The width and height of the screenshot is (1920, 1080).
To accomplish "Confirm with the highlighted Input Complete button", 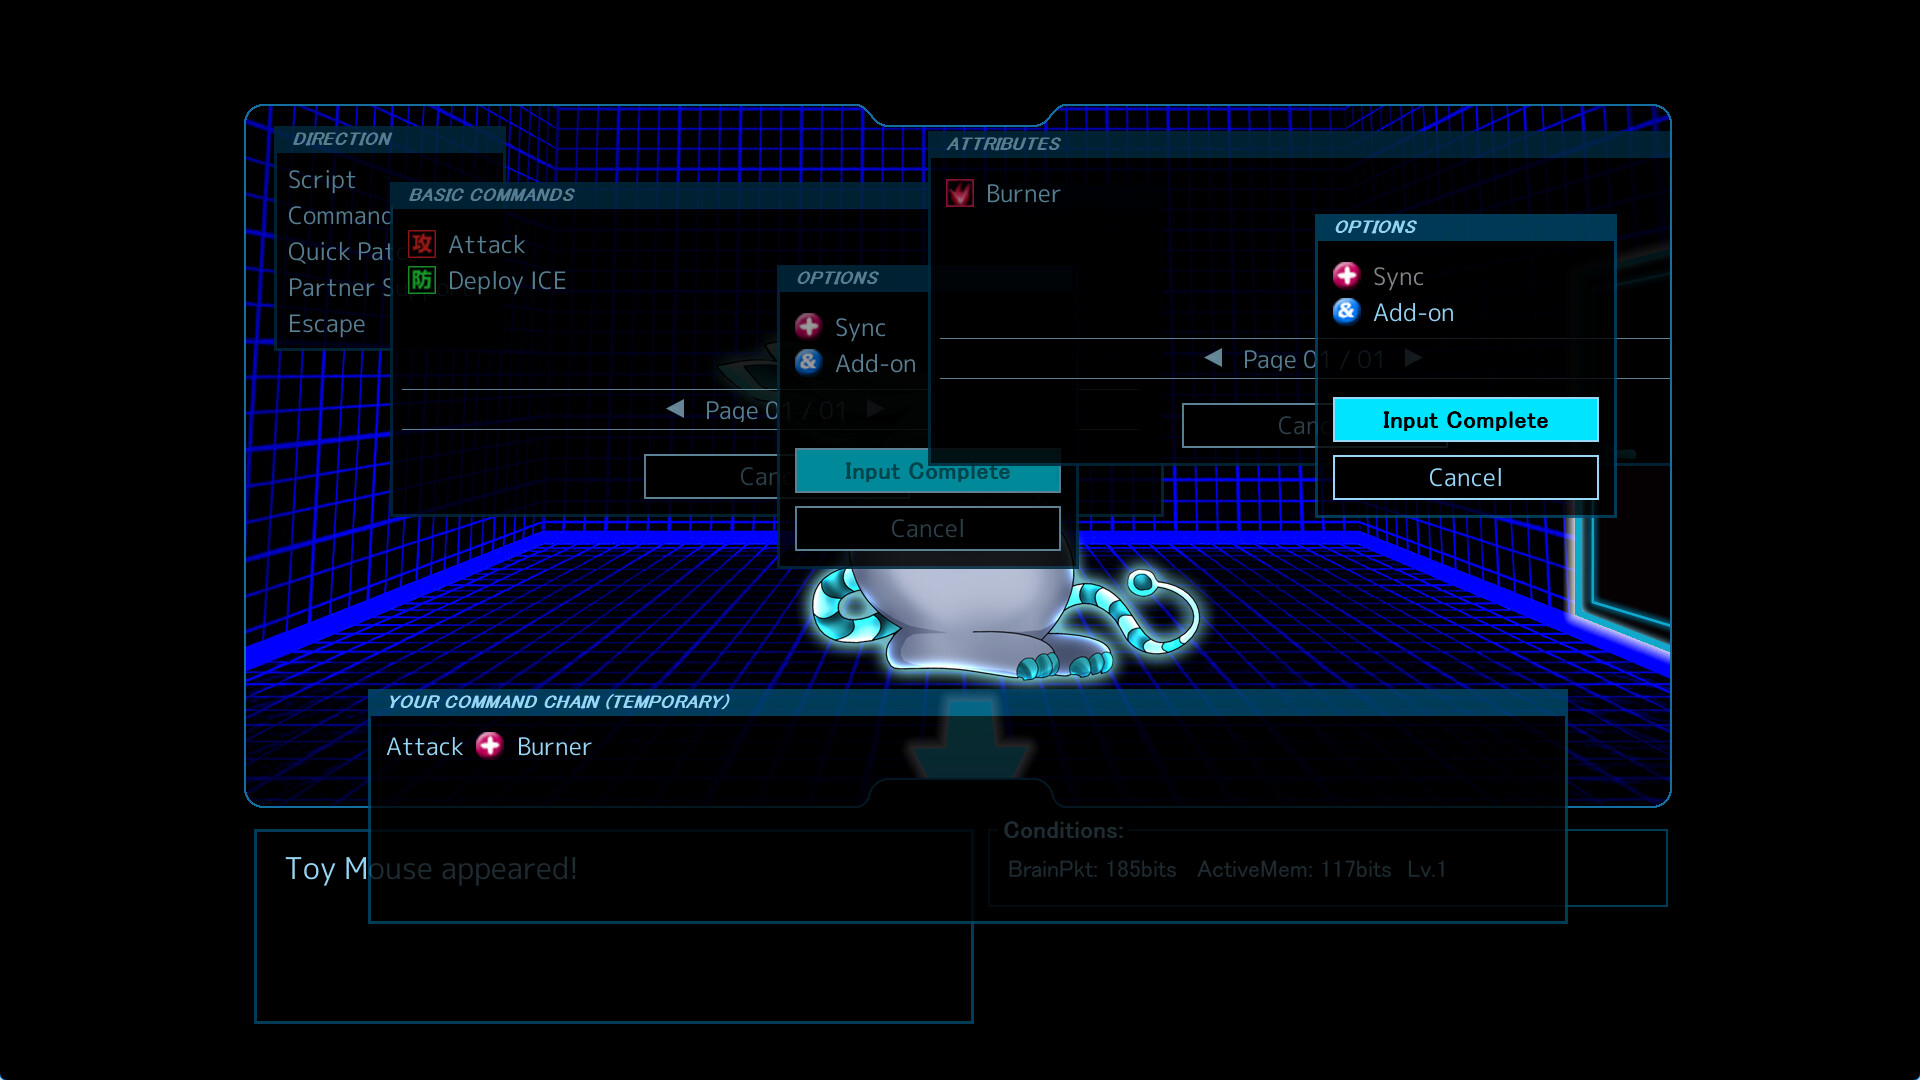I will pyautogui.click(x=1465, y=419).
